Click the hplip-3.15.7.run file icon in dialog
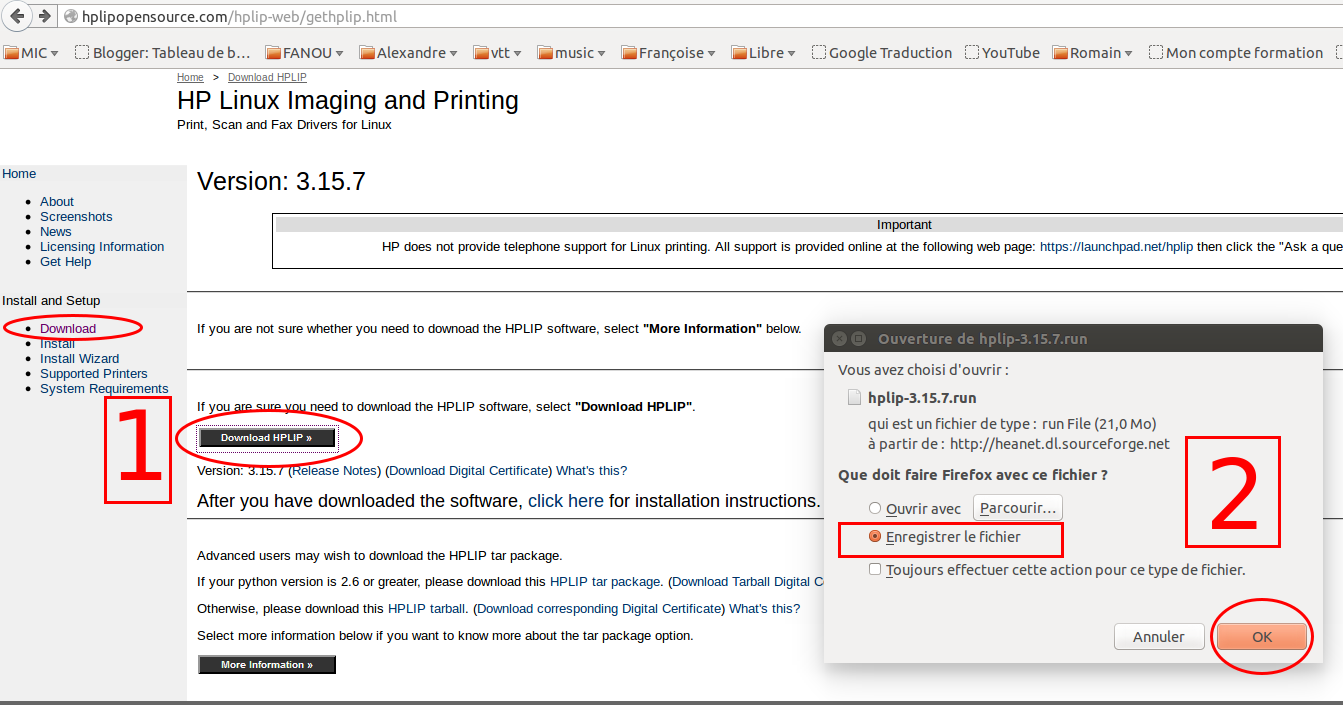 (854, 397)
